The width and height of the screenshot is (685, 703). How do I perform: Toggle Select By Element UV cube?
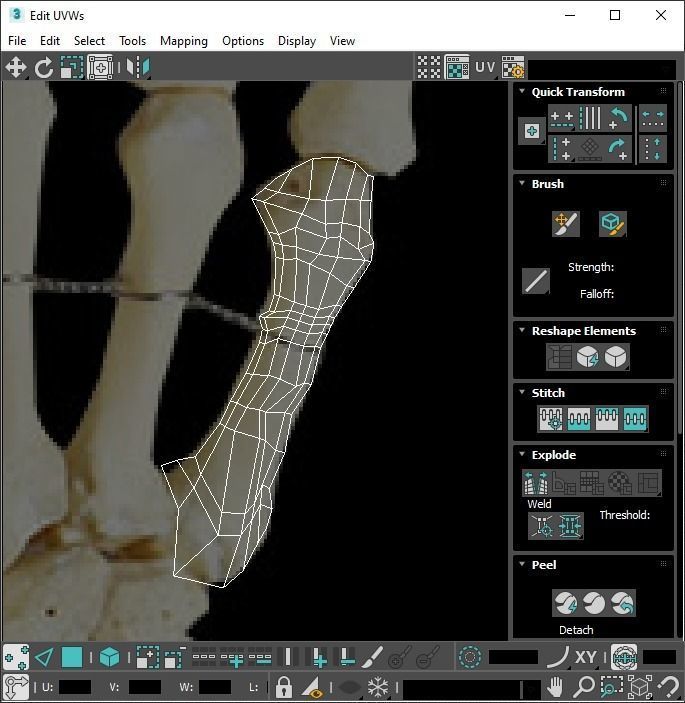coord(109,658)
